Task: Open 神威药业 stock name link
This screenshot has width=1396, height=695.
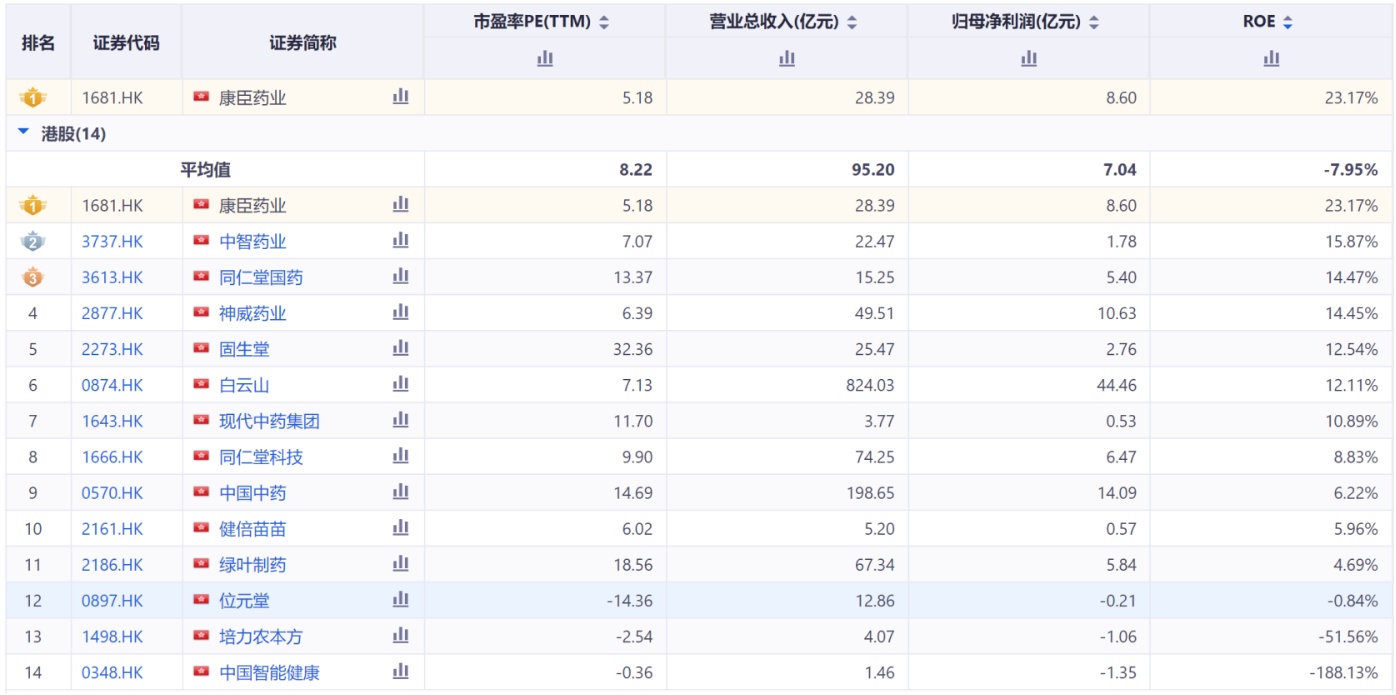Action: 252,313
